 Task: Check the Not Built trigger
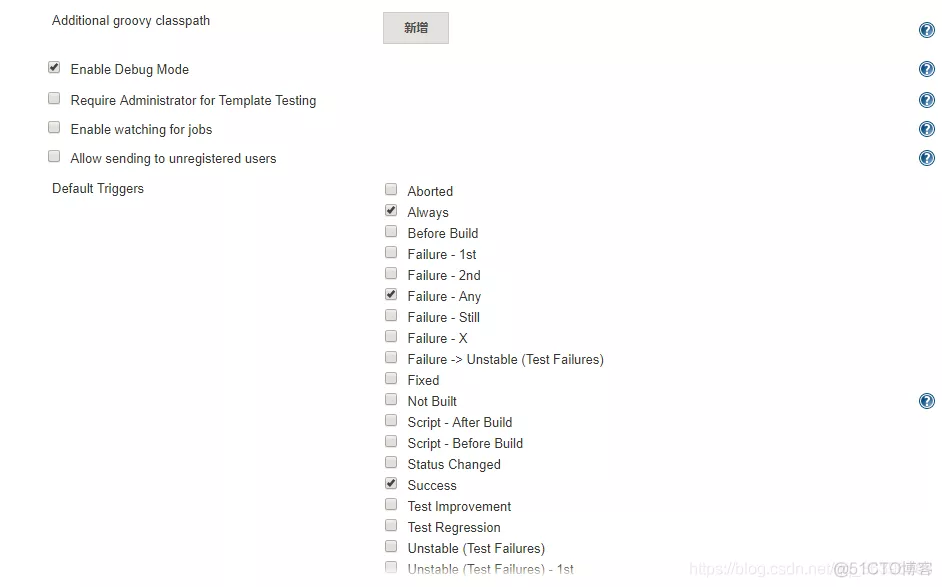391,400
